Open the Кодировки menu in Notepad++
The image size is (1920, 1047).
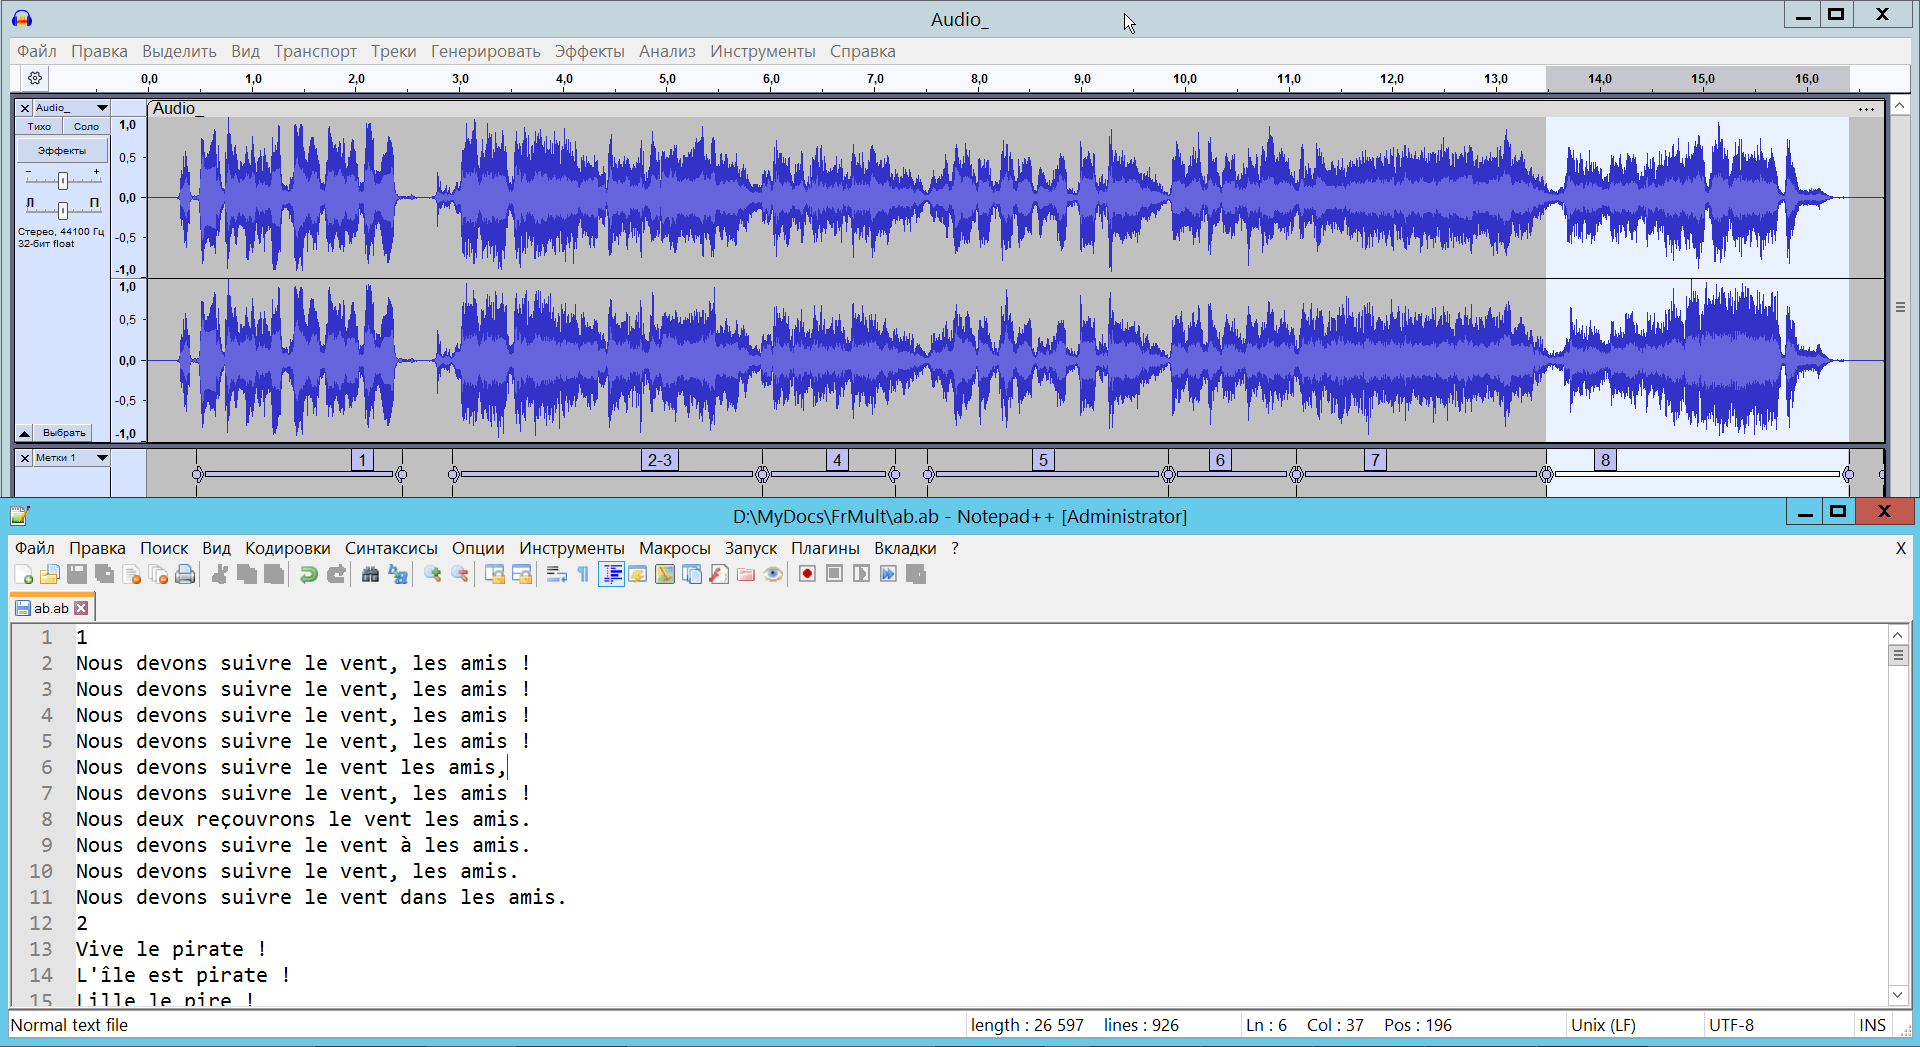click(x=287, y=548)
